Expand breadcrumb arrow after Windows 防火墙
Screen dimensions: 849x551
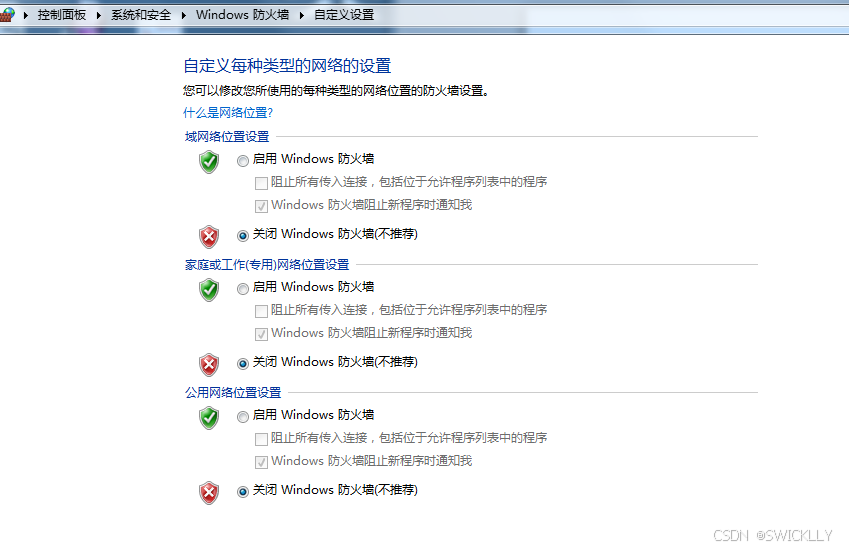click(302, 15)
